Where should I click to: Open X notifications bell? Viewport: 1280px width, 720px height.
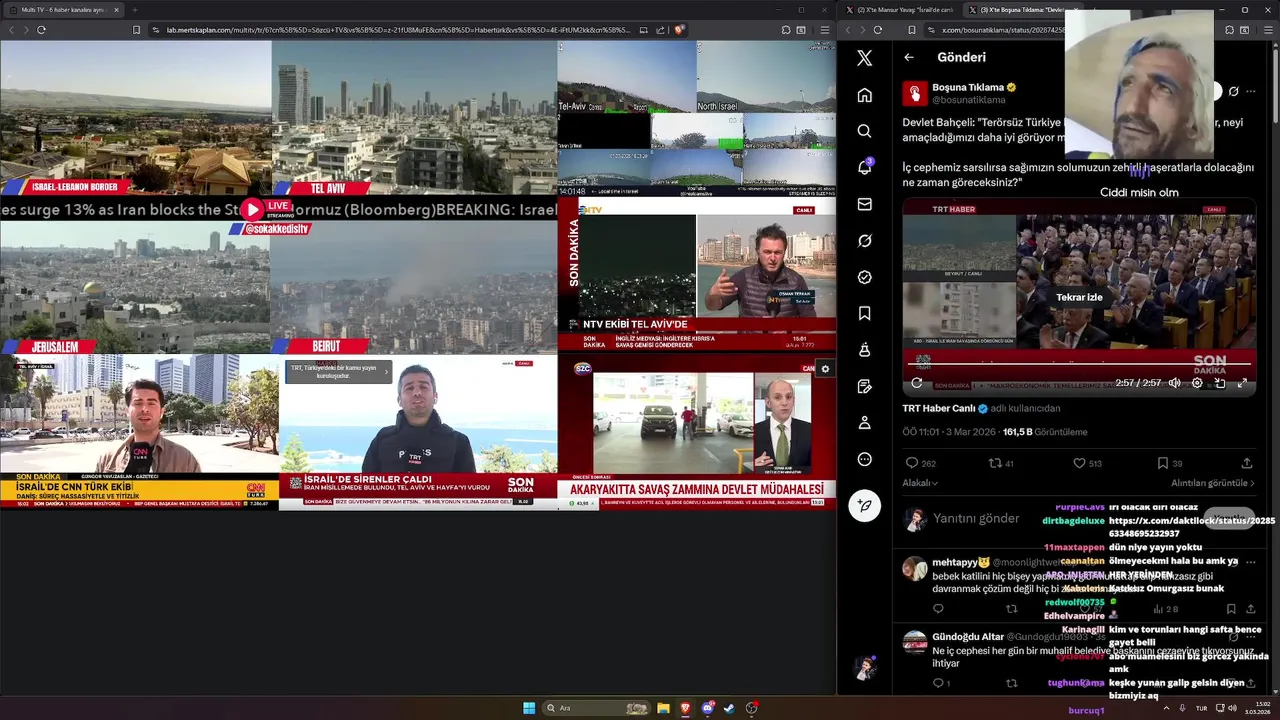(865, 167)
